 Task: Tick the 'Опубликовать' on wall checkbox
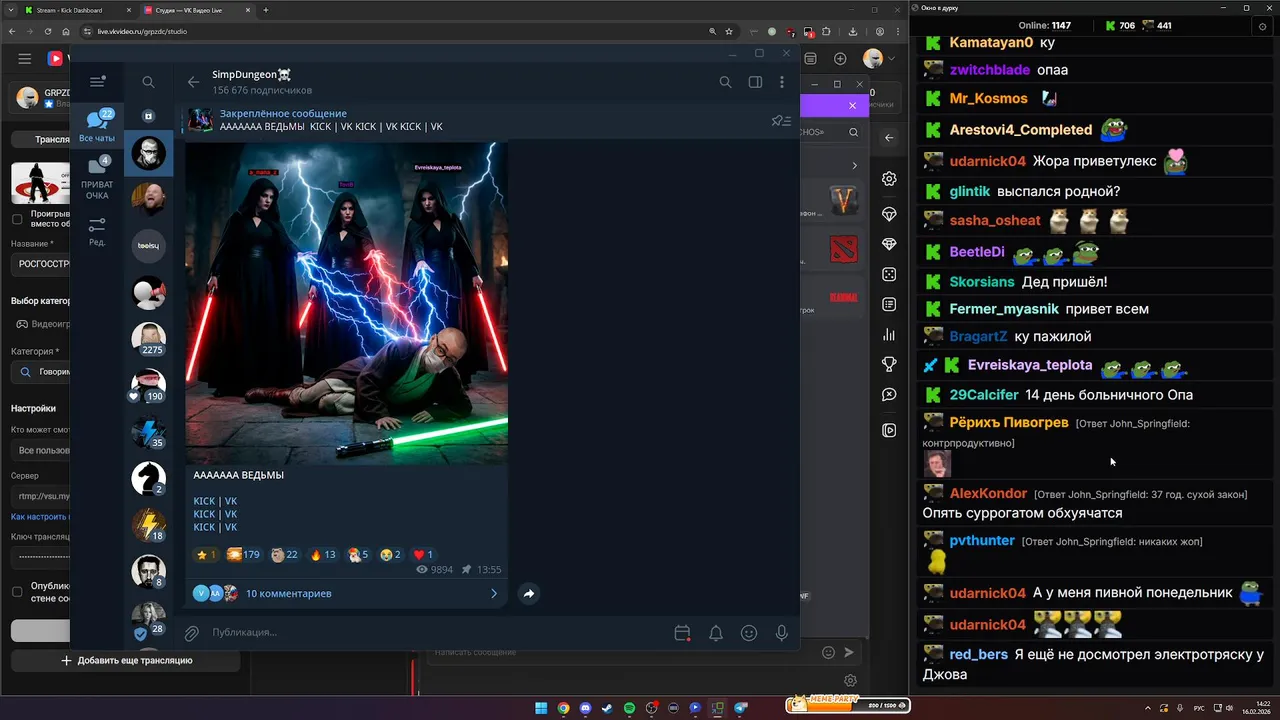pyautogui.click(x=16, y=592)
